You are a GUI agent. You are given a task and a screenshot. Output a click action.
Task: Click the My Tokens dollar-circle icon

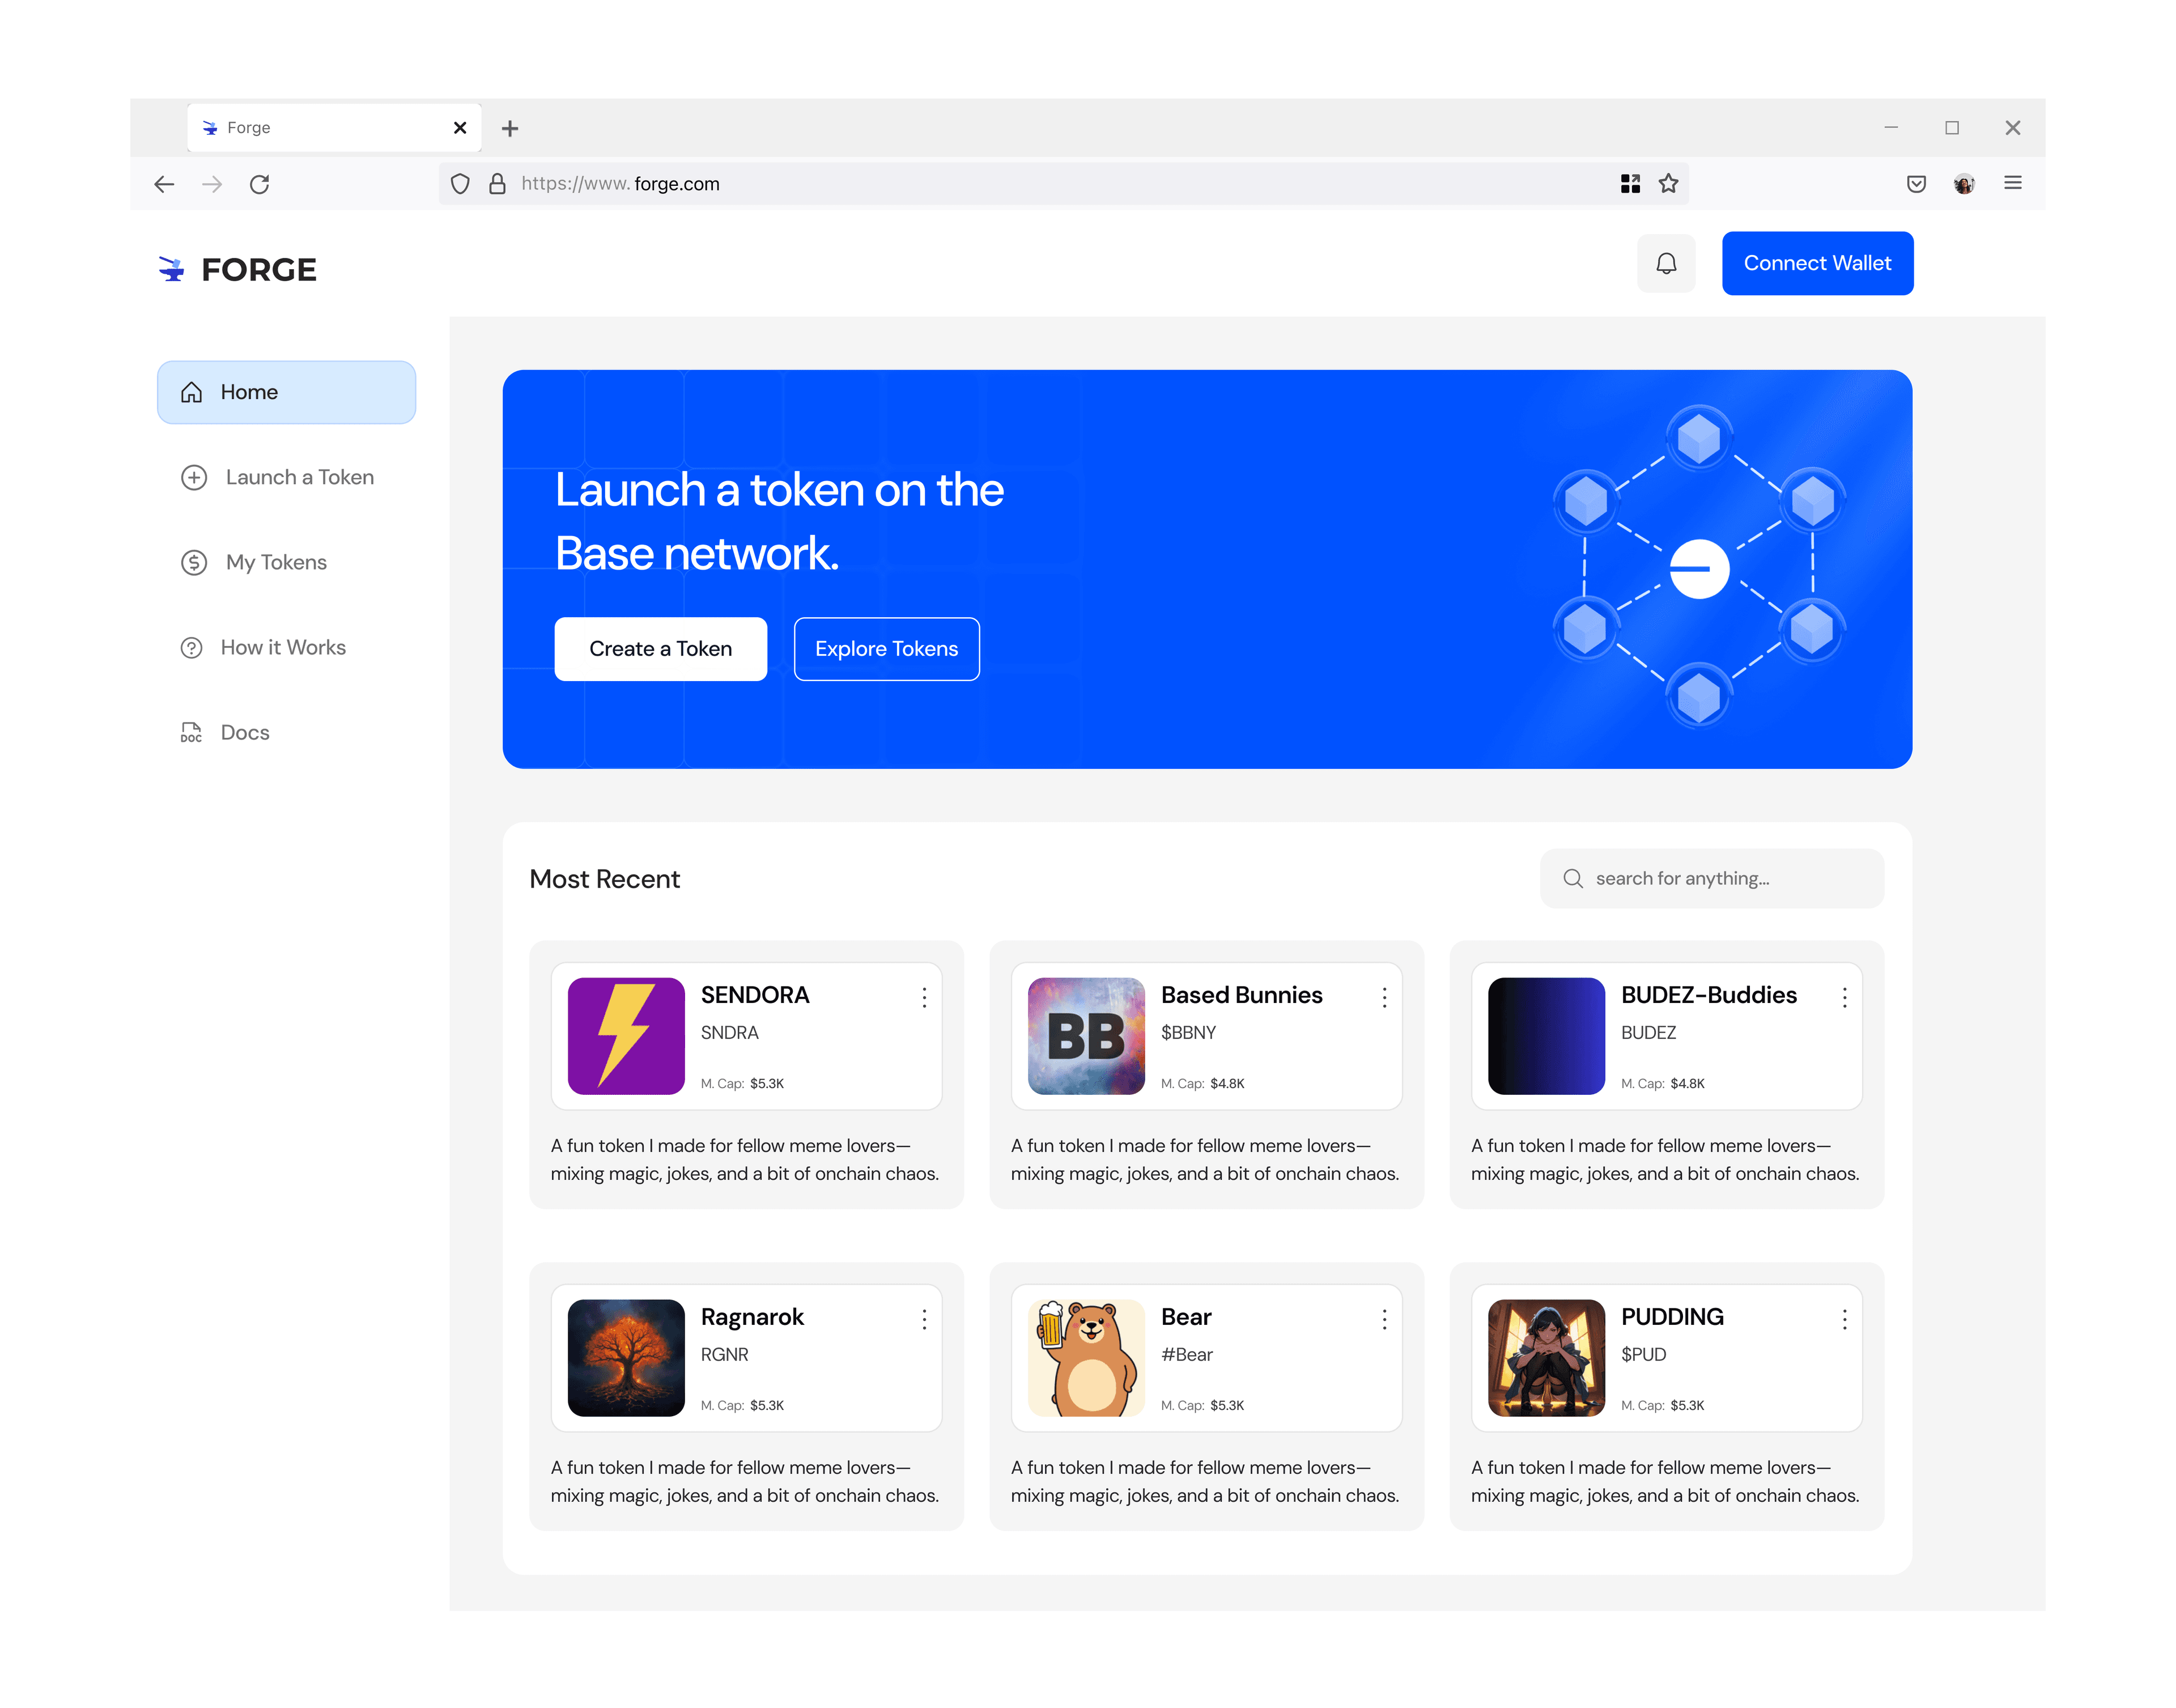coord(194,562)
